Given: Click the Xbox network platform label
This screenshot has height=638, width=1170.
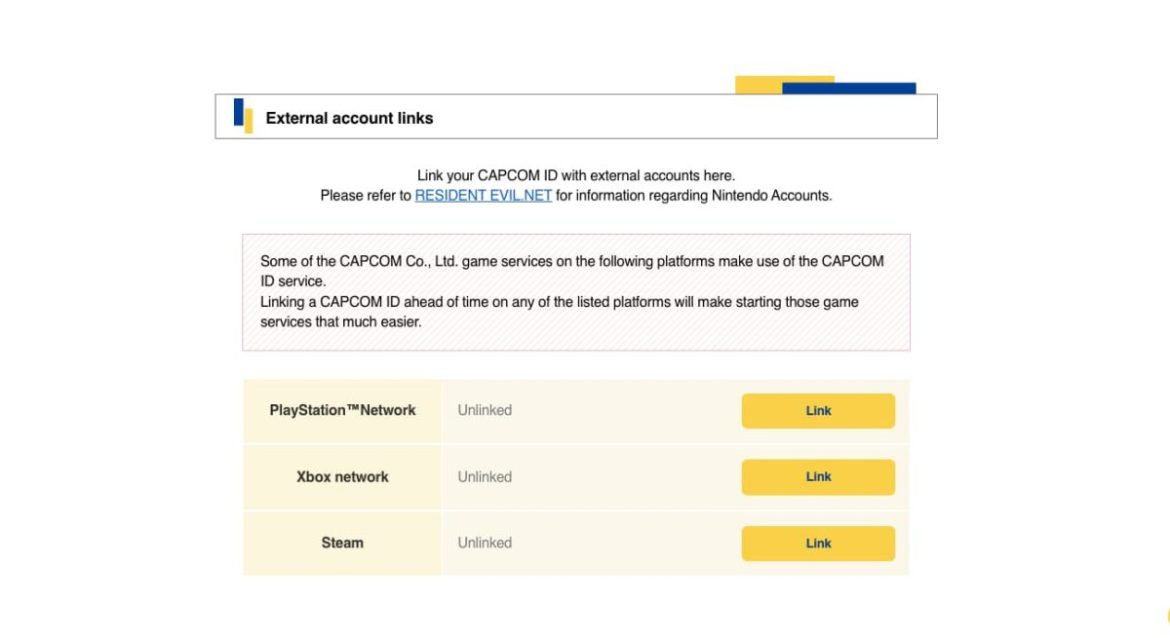Looking at the screenshot, I should pos(343,477).
